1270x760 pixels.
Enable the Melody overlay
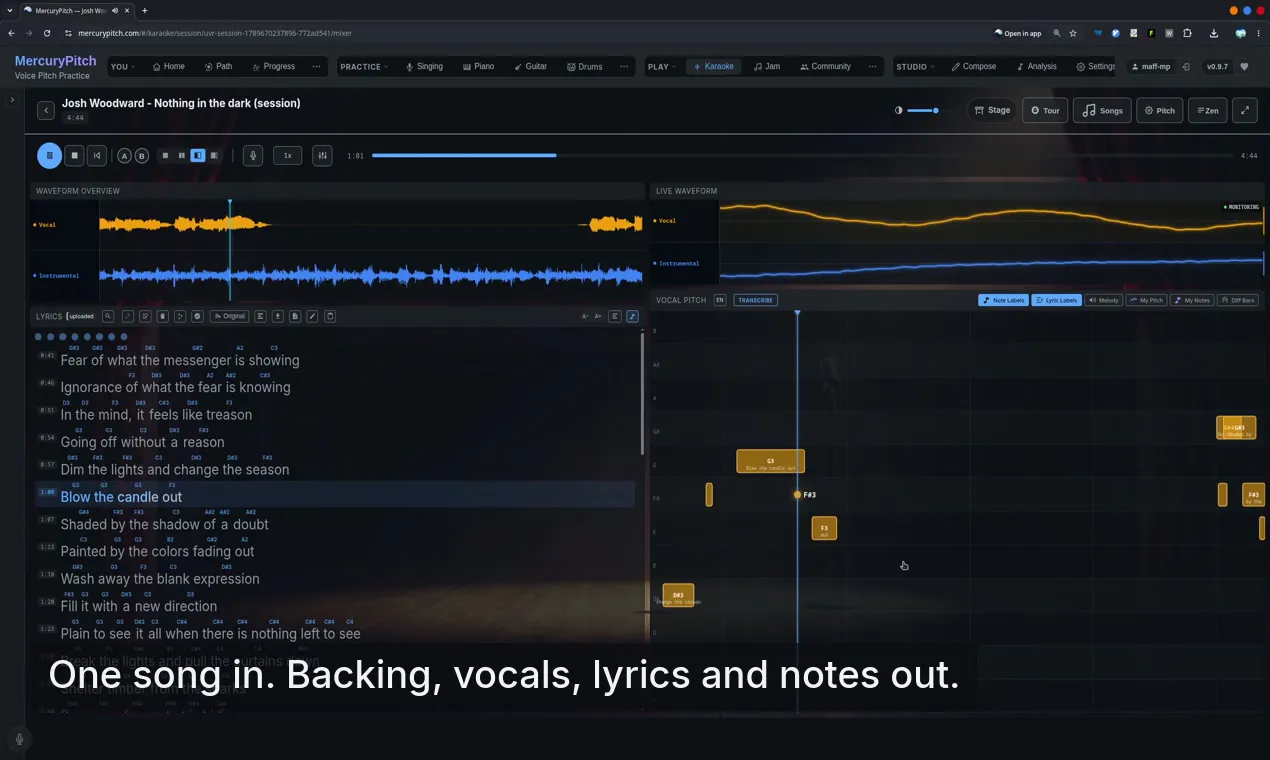1104,300
